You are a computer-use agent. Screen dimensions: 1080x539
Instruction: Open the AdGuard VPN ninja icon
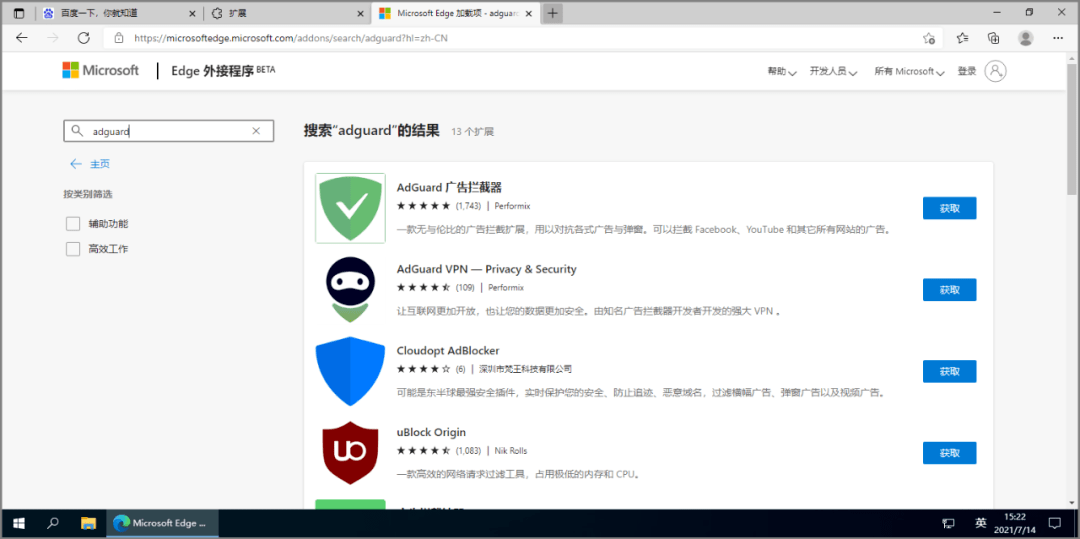[x=350, y=290]
